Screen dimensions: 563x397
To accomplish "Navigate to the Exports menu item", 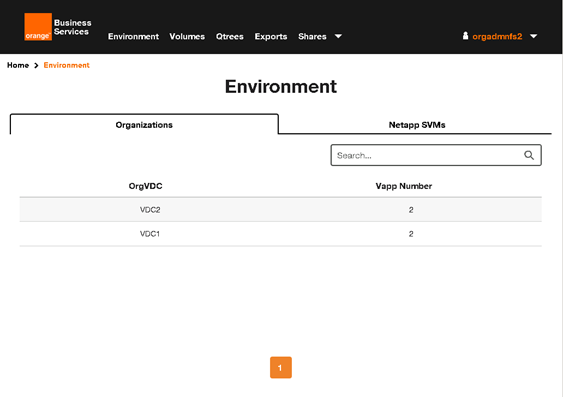I will (271, 37).
